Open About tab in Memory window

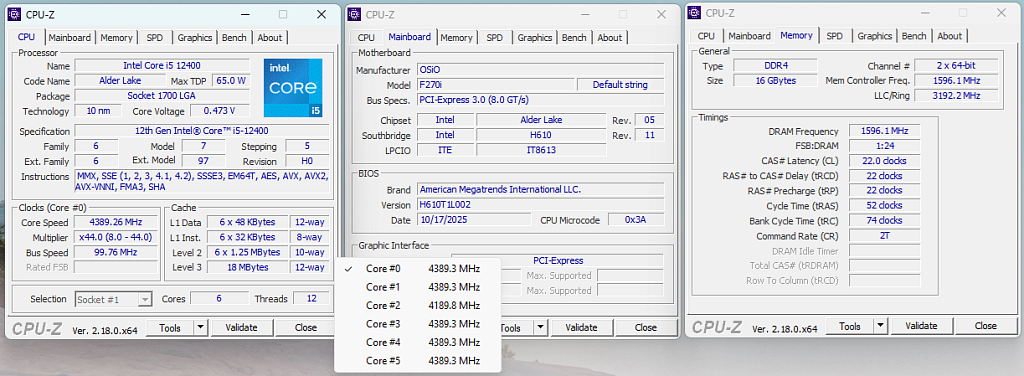tap(950, 36)
